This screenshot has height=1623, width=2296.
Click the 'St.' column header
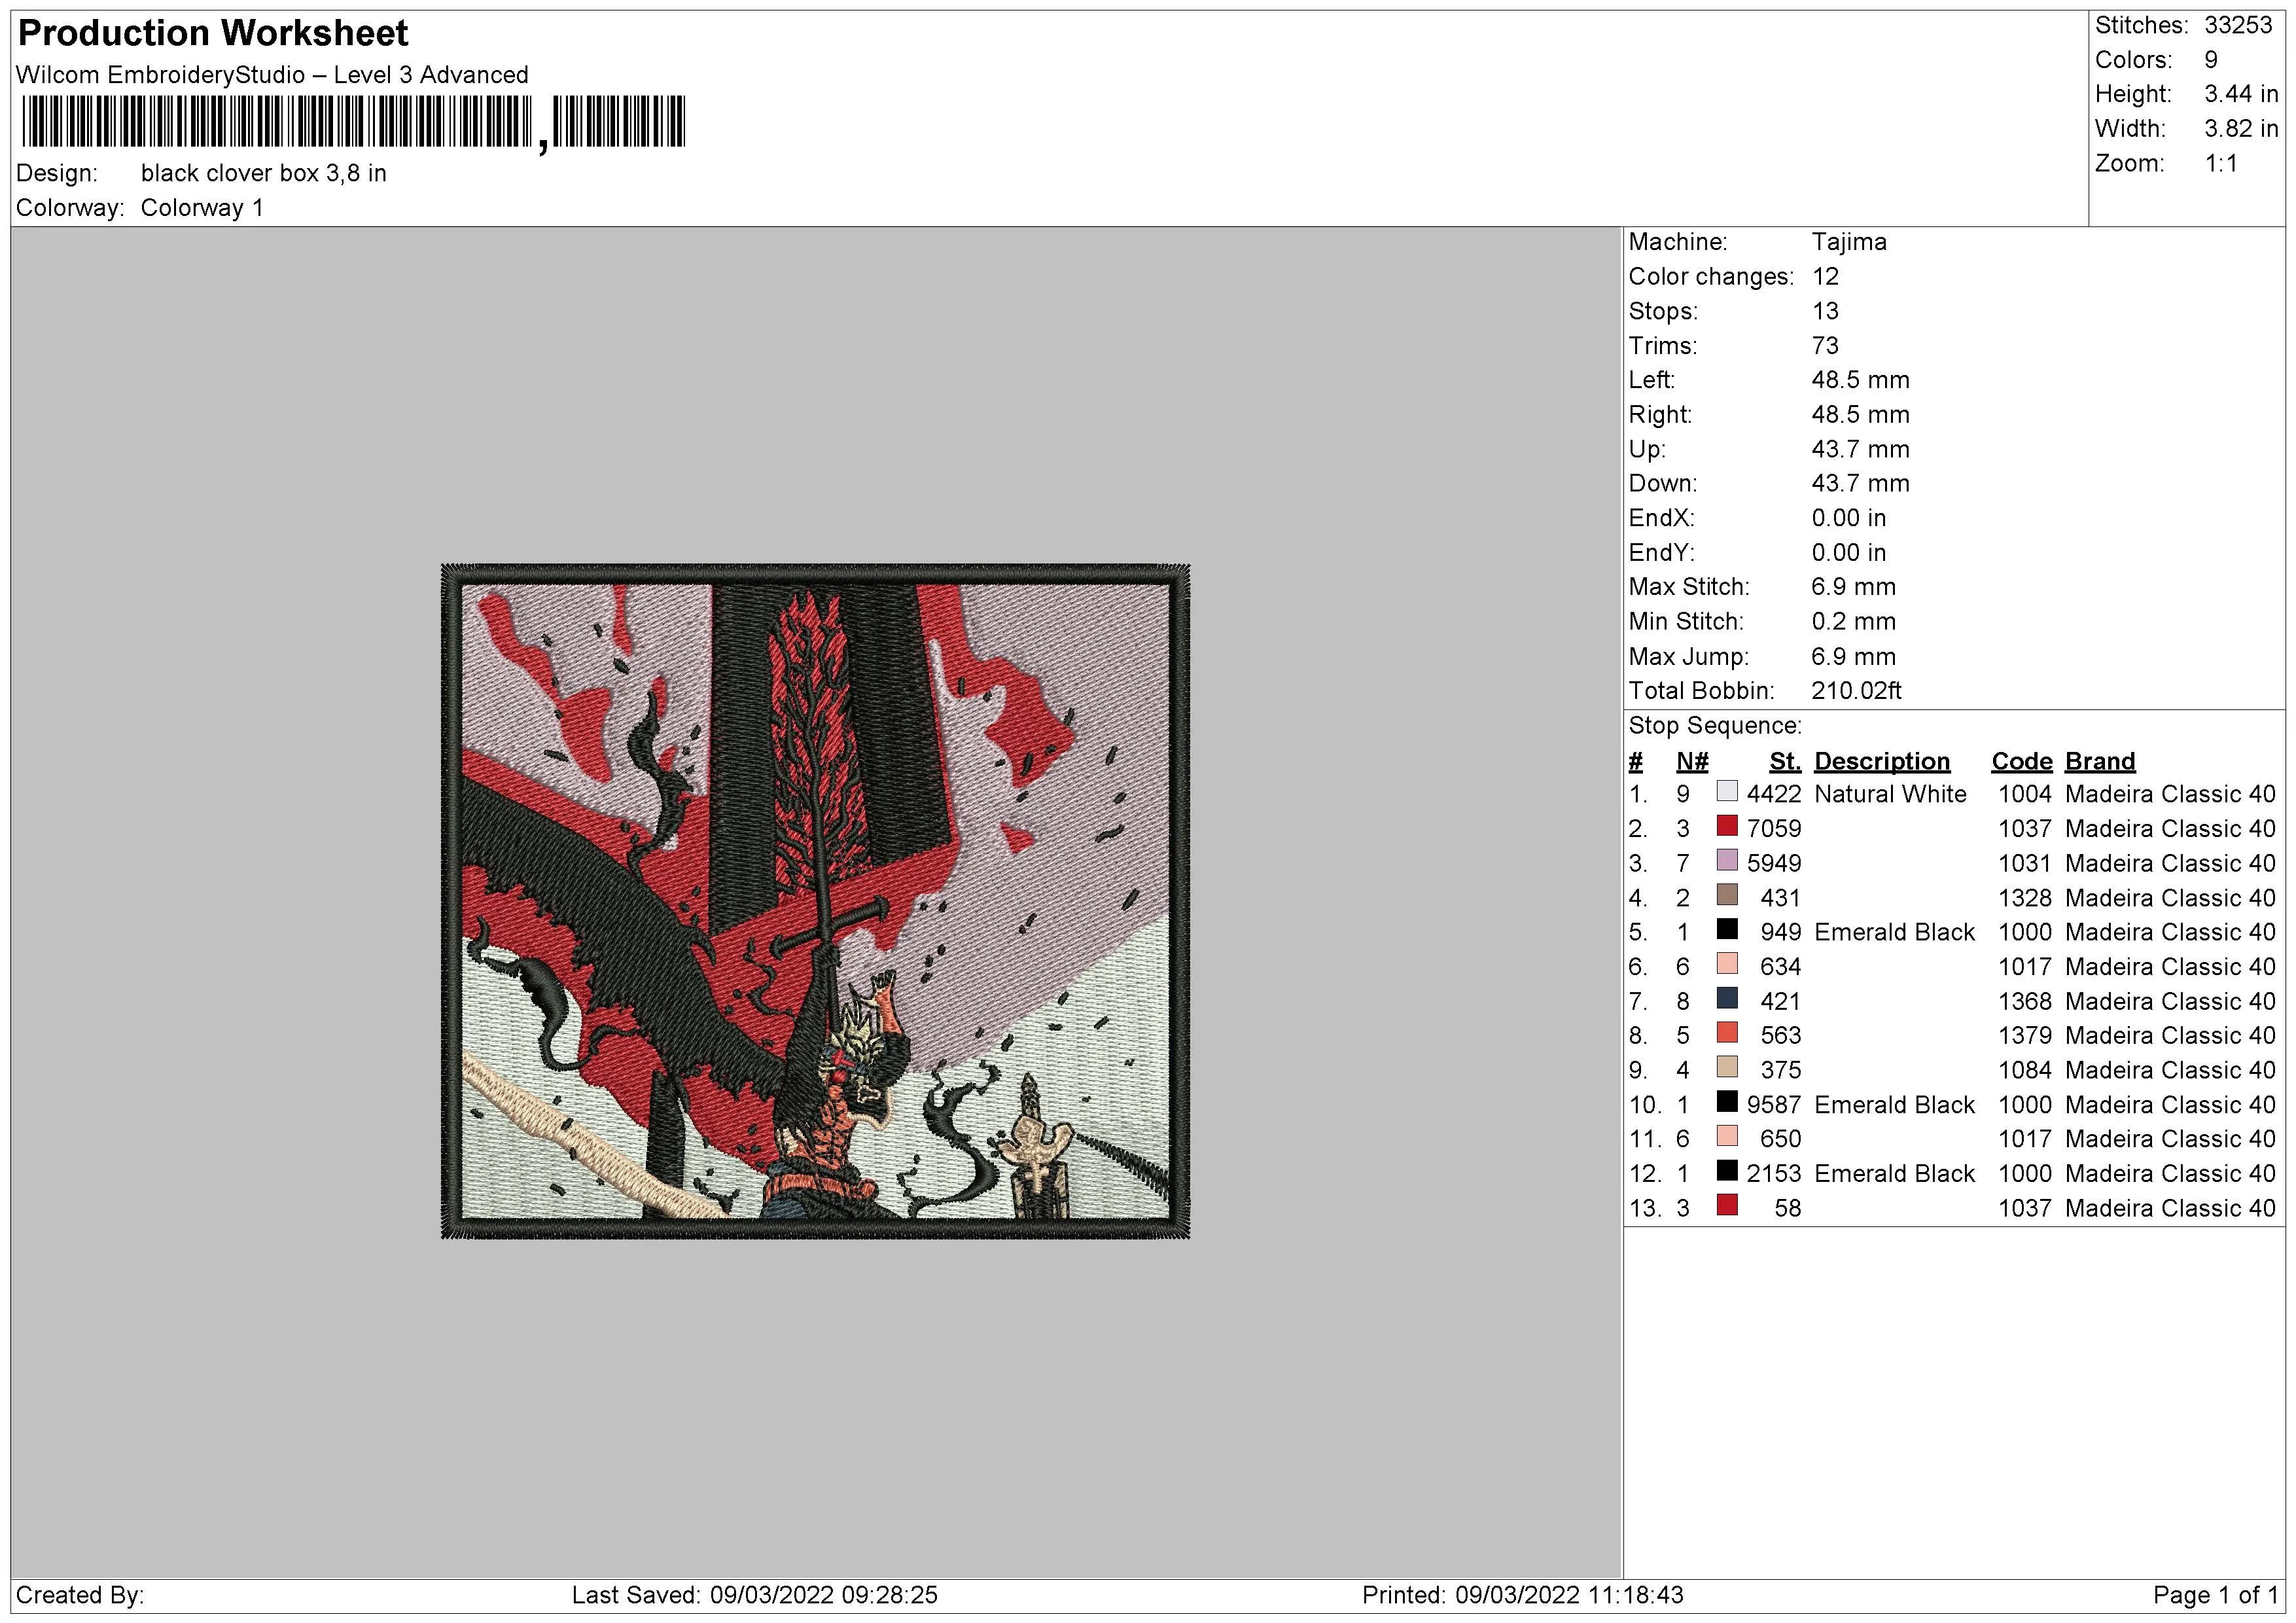1785,761
